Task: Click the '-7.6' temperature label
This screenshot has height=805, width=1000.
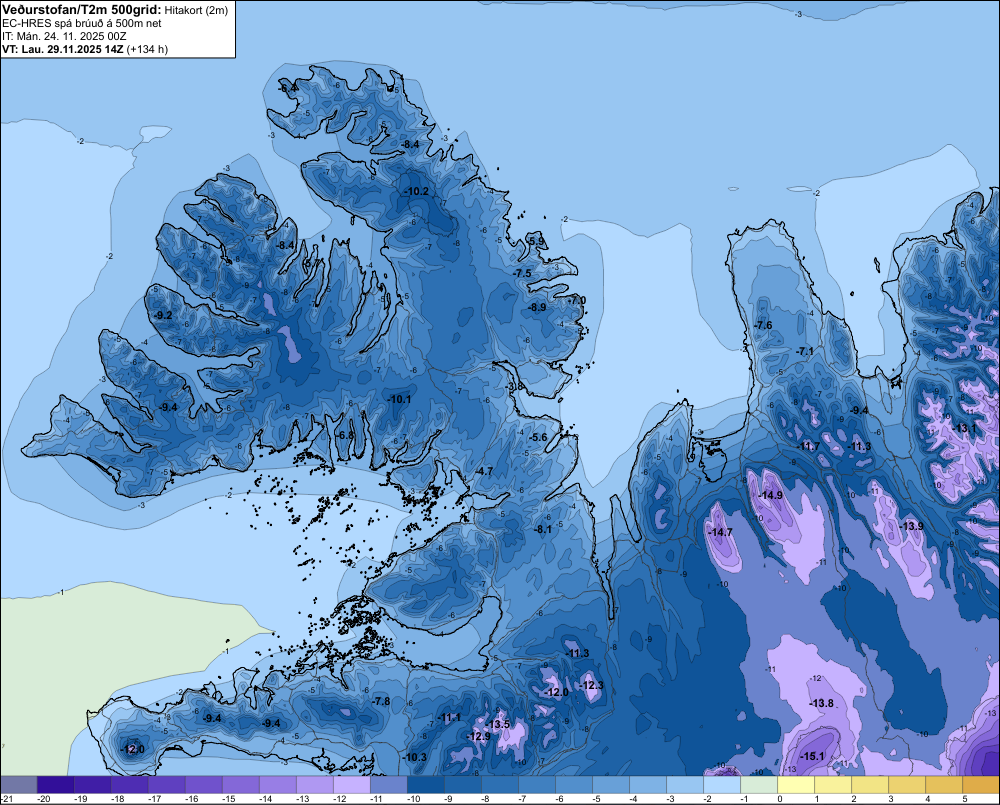Action: (763, 325)
